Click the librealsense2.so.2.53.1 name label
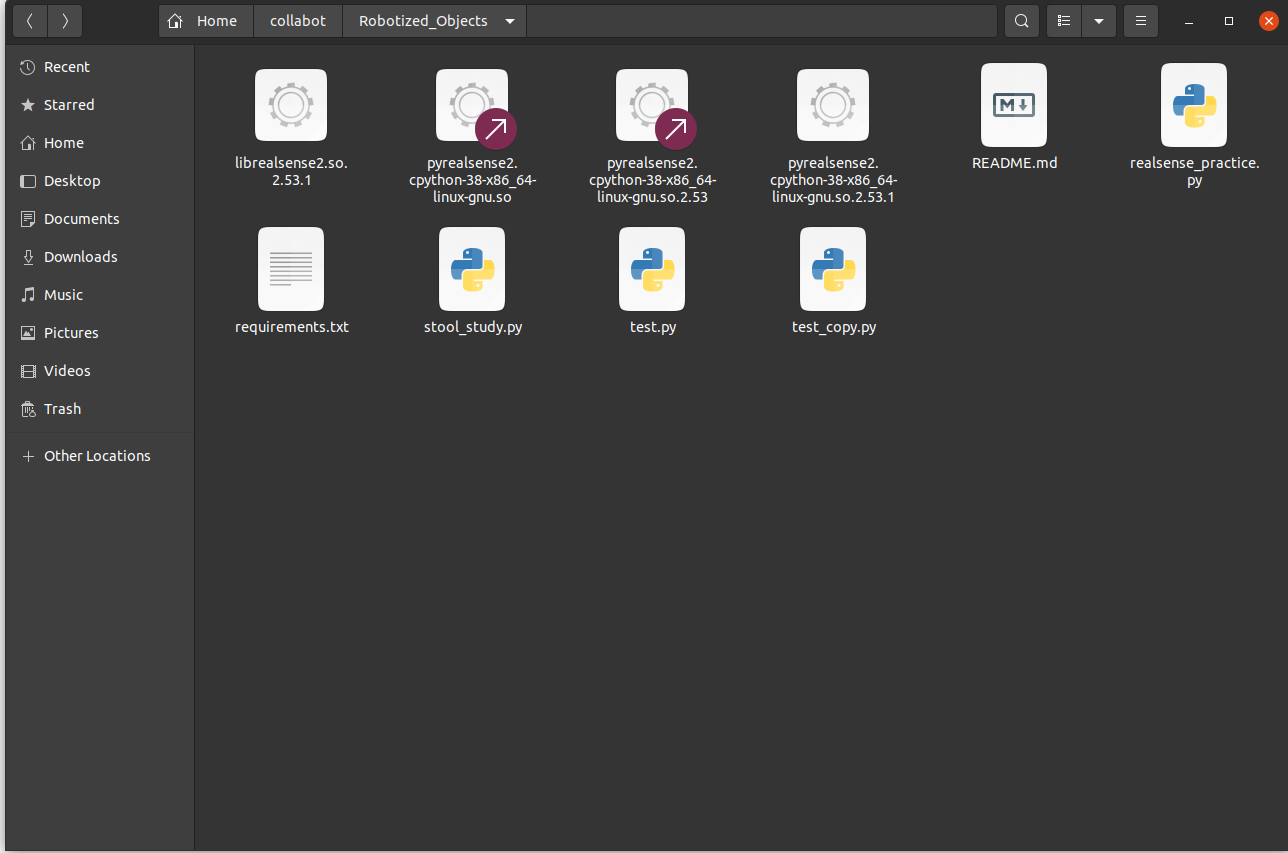The height and width of the screenshot is (853, 1288). [291, 171]
